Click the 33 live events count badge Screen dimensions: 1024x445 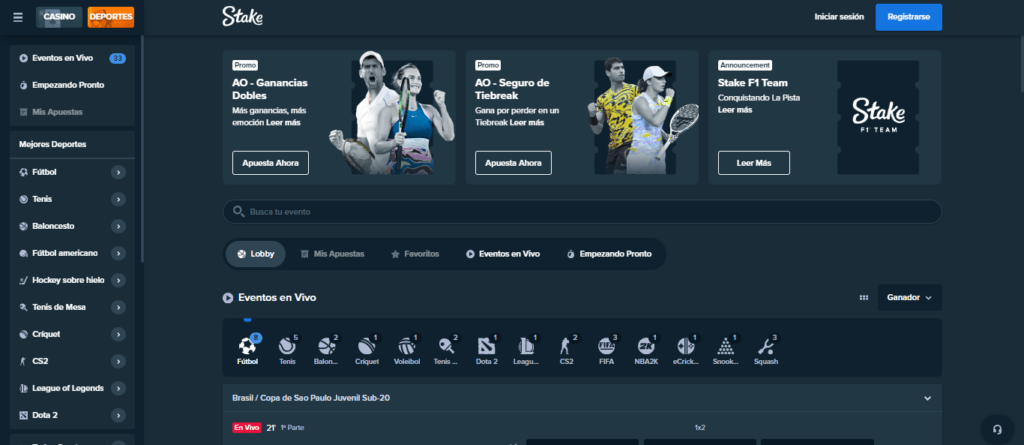118,58
